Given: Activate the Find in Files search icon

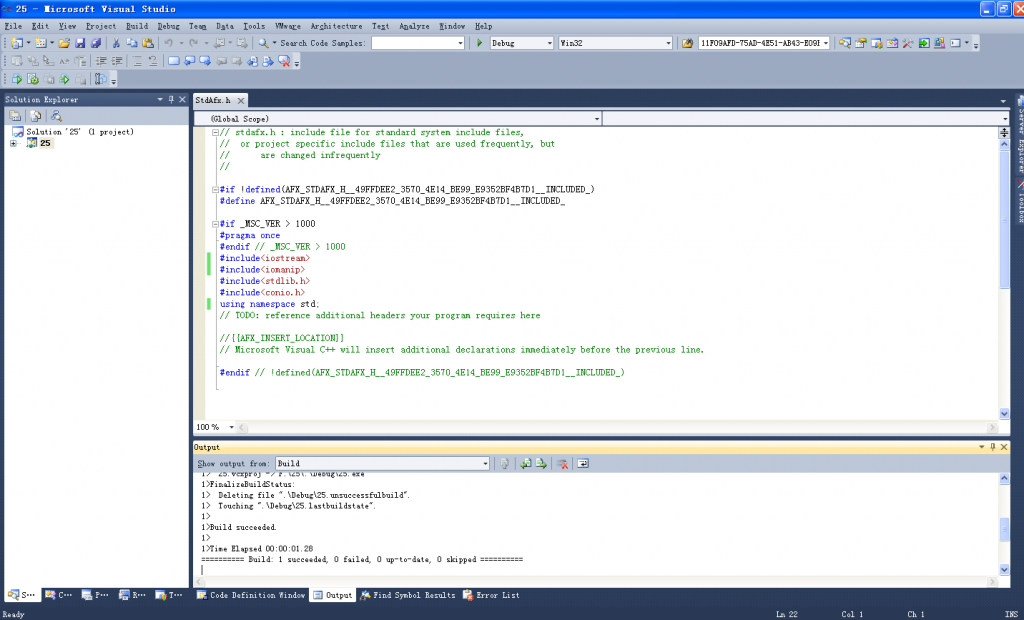Looking at the screenshot, I should (x=264, y=43).
